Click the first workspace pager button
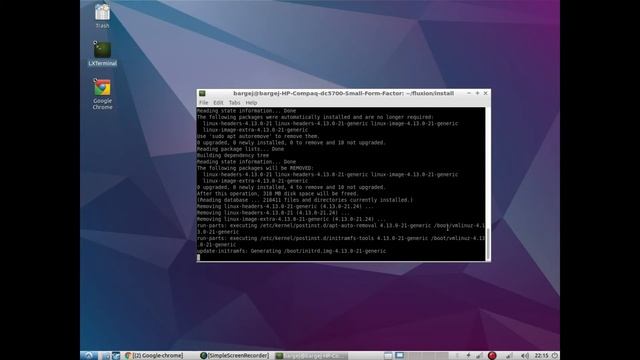 pyautogui.click(x=388, y=356)
